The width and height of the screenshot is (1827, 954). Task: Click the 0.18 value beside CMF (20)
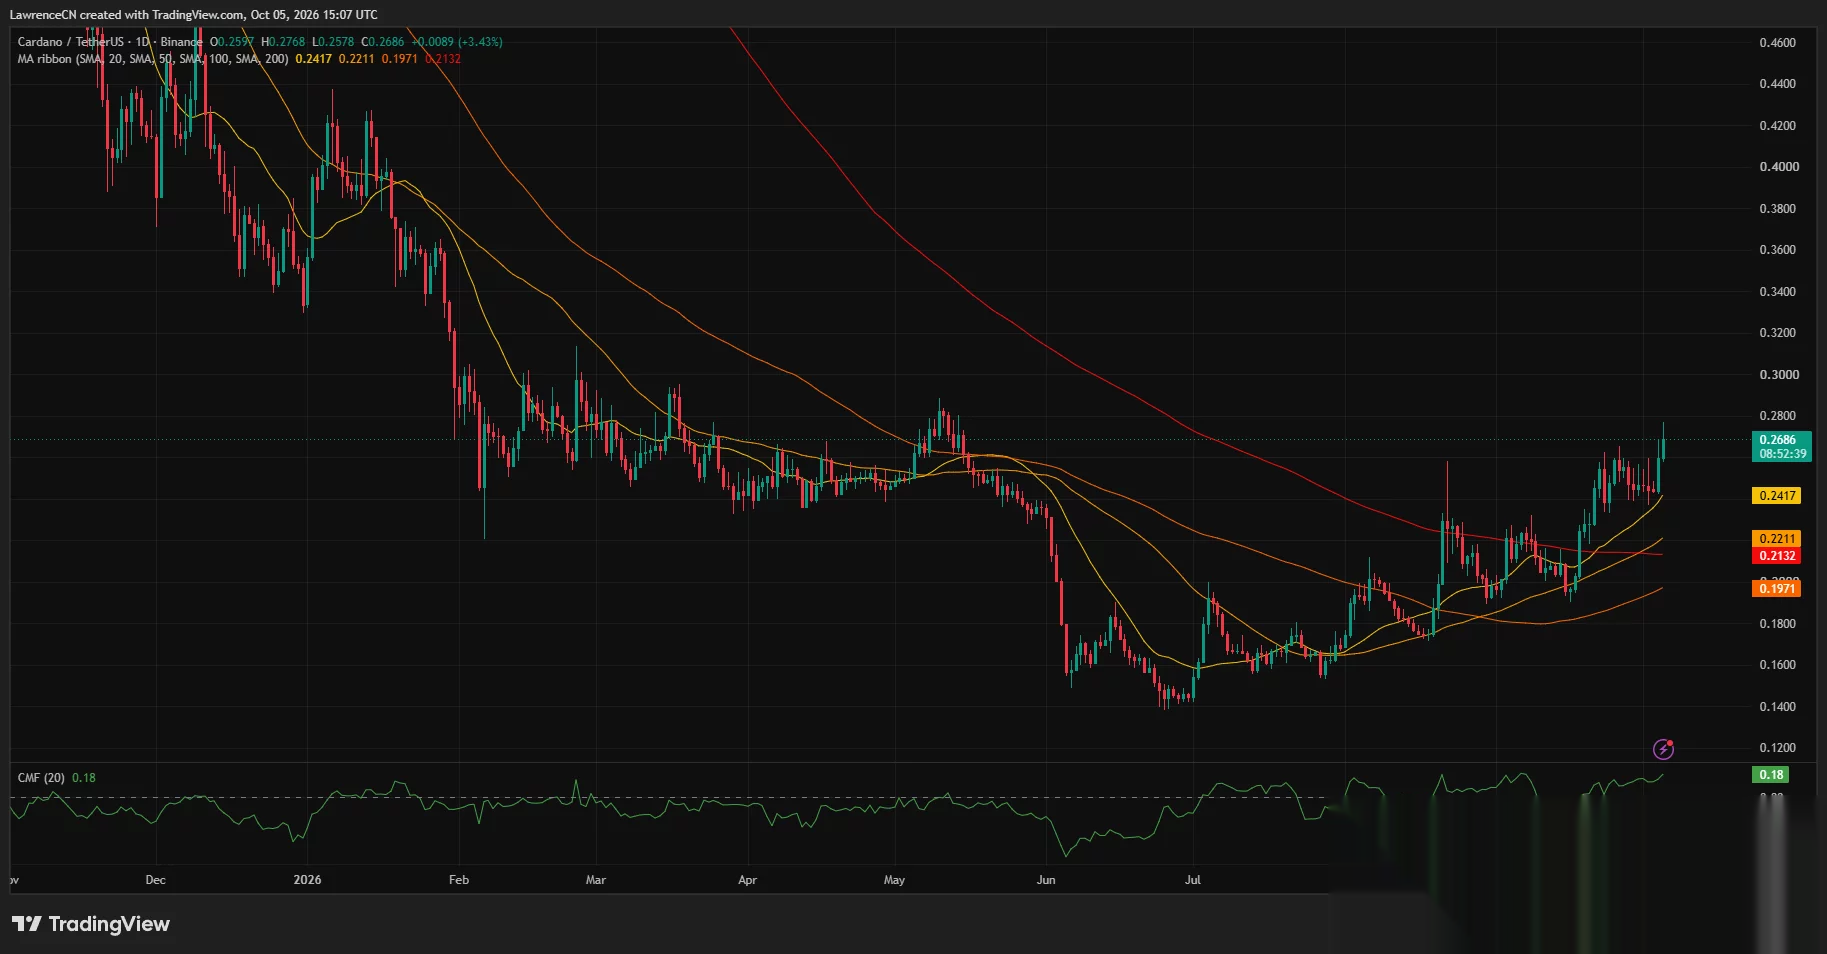click(84, 778)
